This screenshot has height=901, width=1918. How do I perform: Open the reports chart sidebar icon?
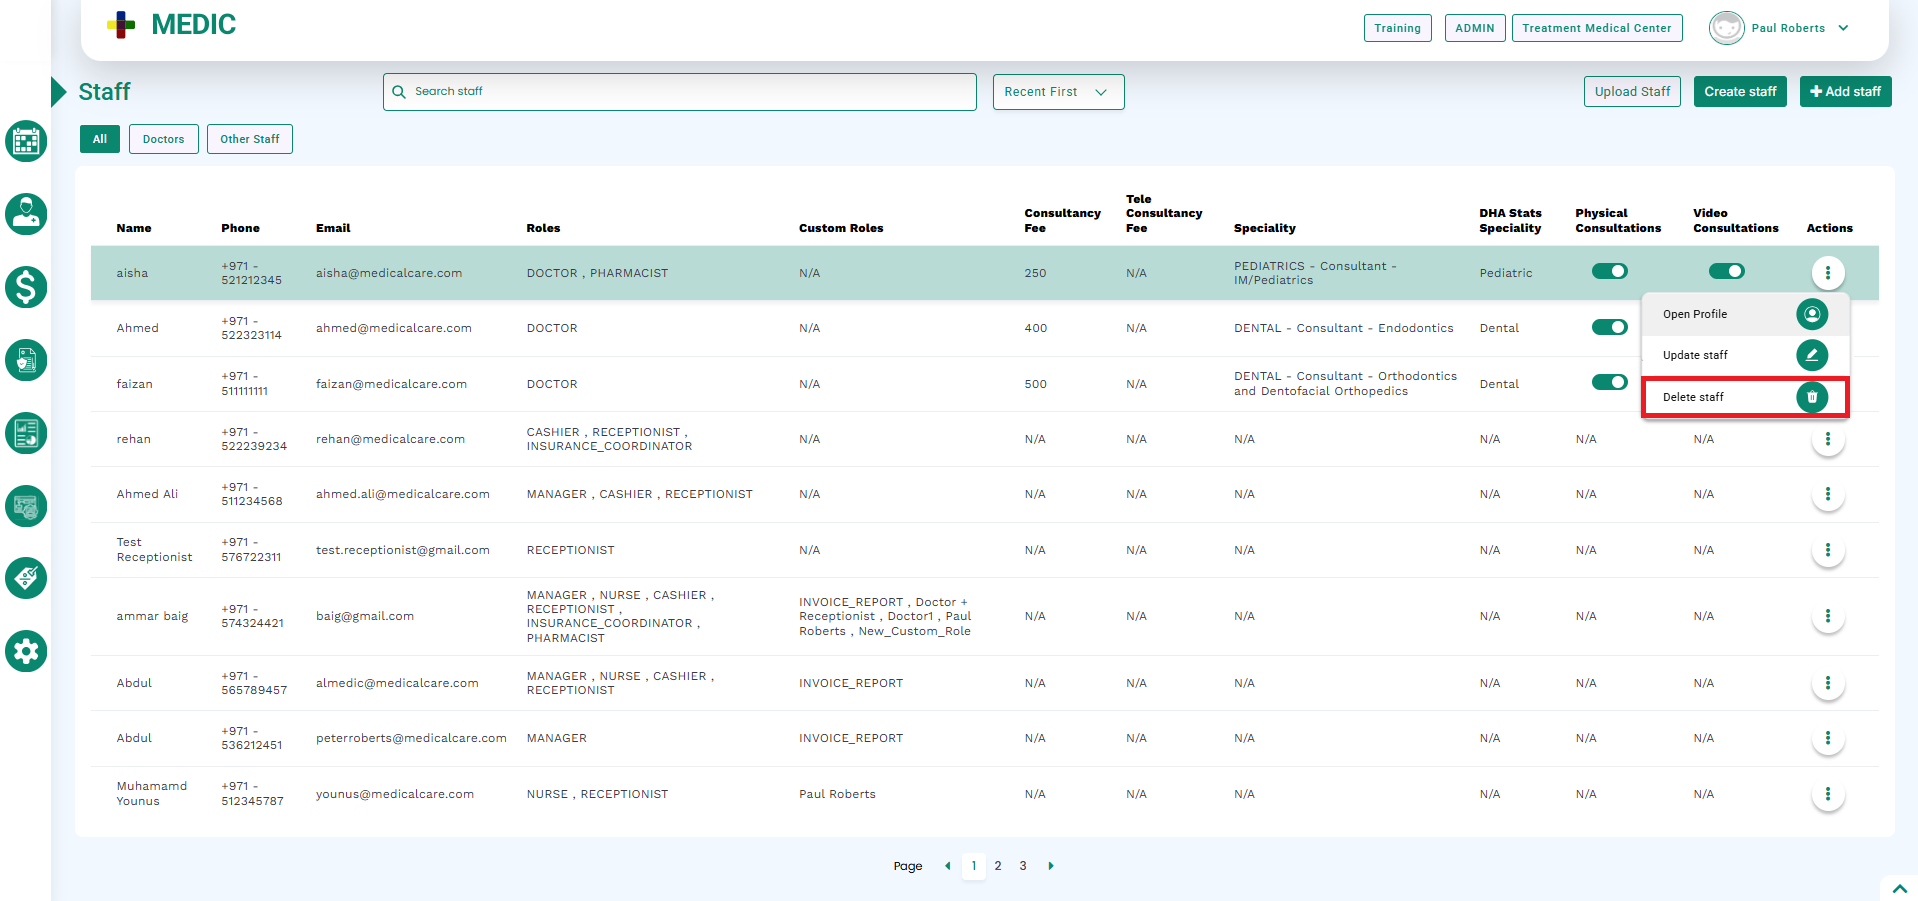point(26,433)
